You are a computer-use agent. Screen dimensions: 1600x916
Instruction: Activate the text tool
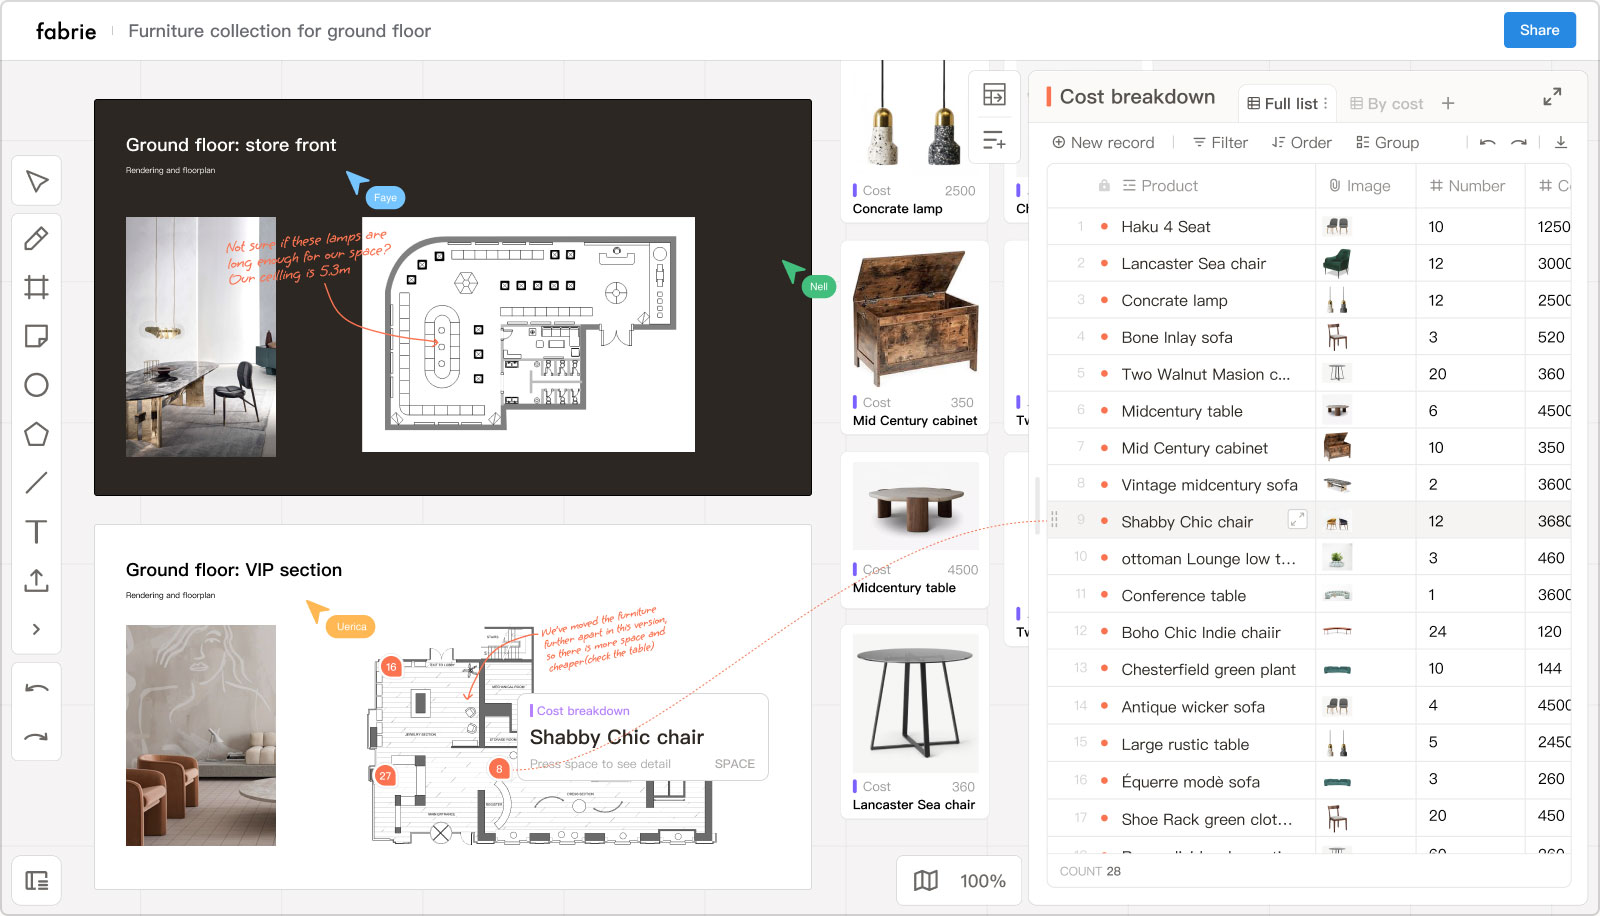[x=36, y=531]
